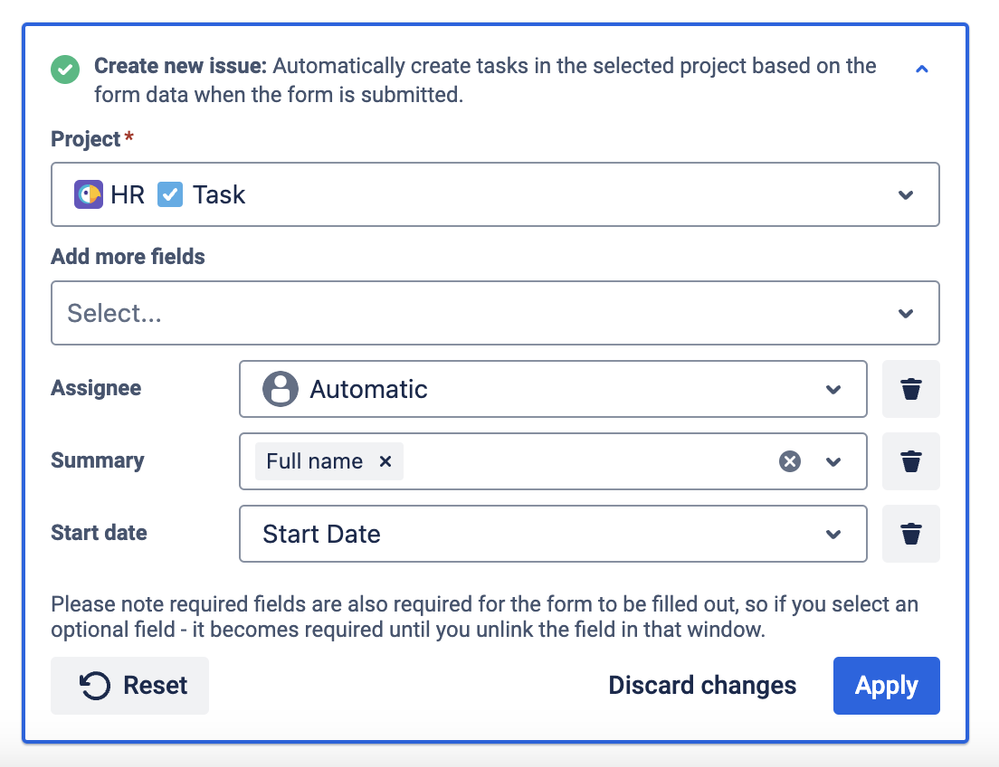Click the blue Task type checkbox icon
This screenshot has height=767, width=999.
tap(171, 194)
